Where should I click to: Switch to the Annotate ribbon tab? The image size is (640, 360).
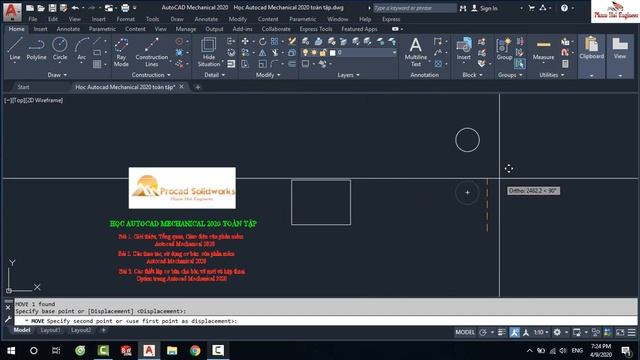(68, 29)
